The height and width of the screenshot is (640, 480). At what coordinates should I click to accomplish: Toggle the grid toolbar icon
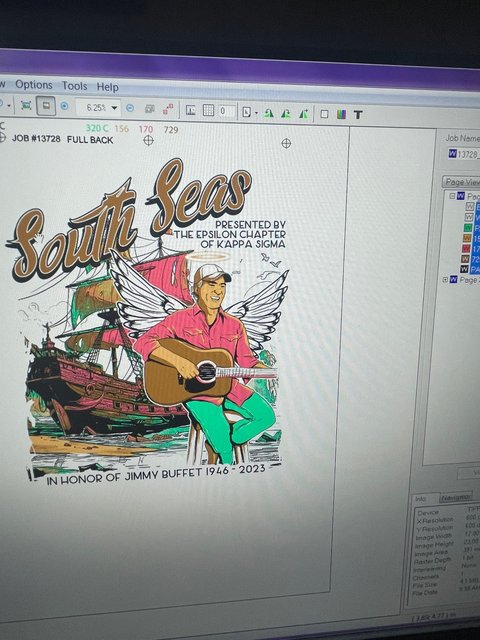[x=208, y=110]
